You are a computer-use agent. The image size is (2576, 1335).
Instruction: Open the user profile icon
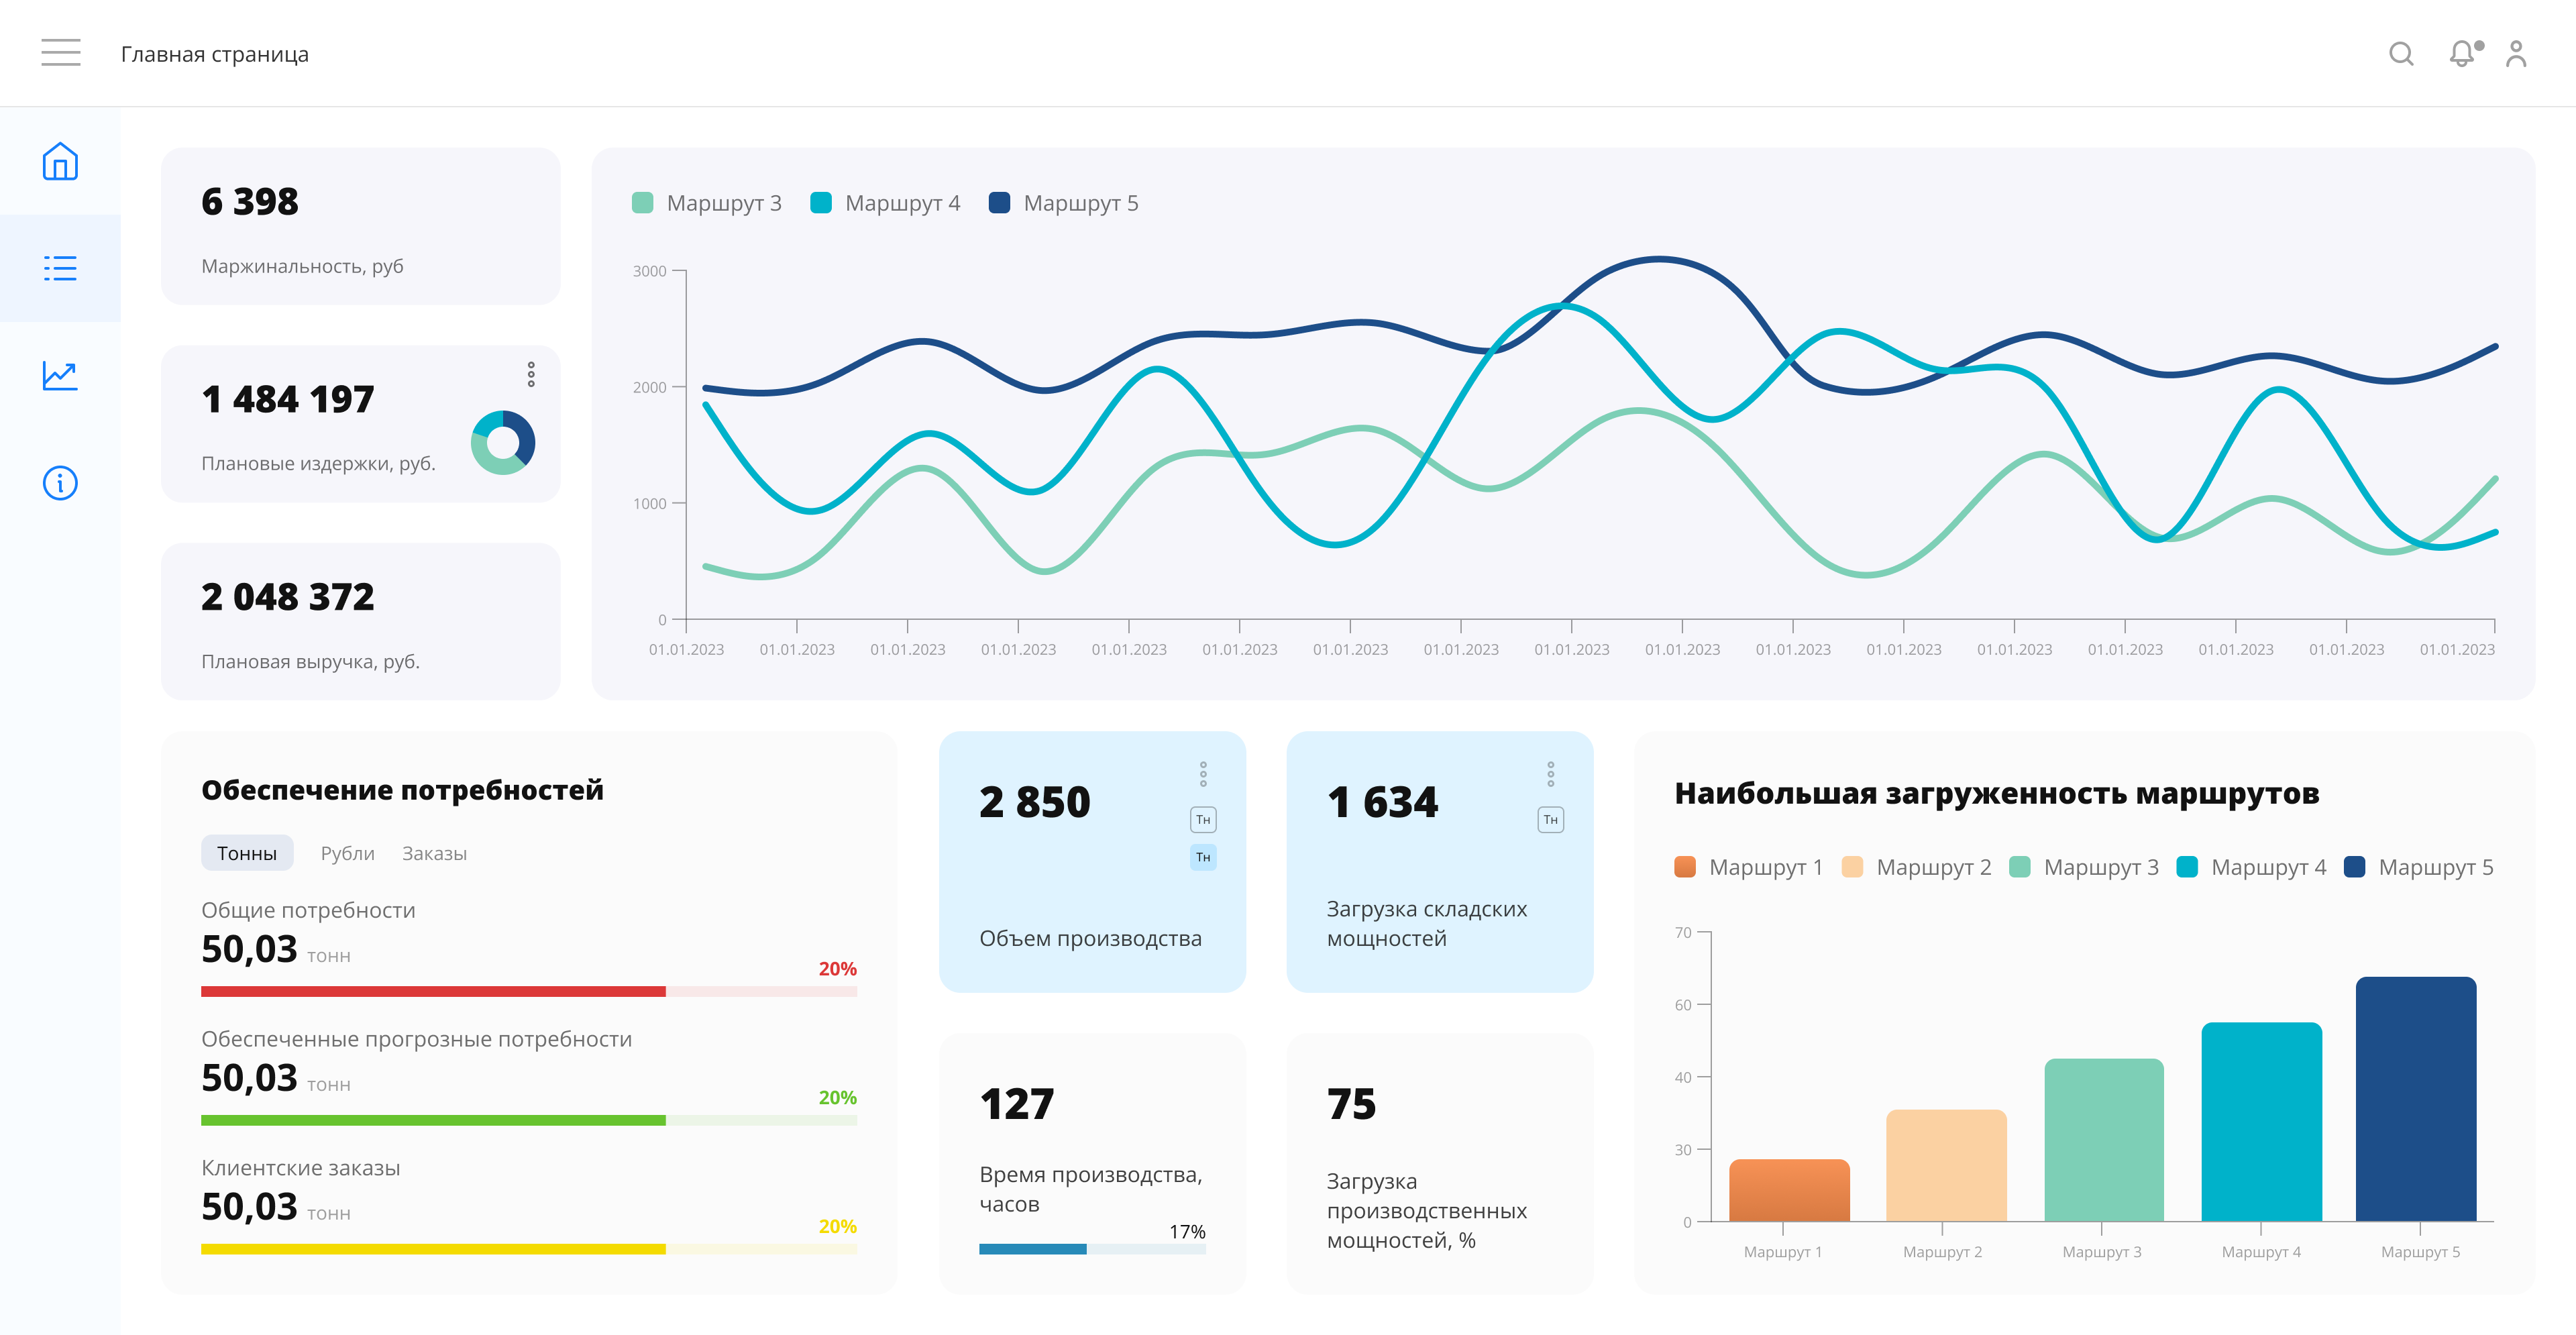2516,53
